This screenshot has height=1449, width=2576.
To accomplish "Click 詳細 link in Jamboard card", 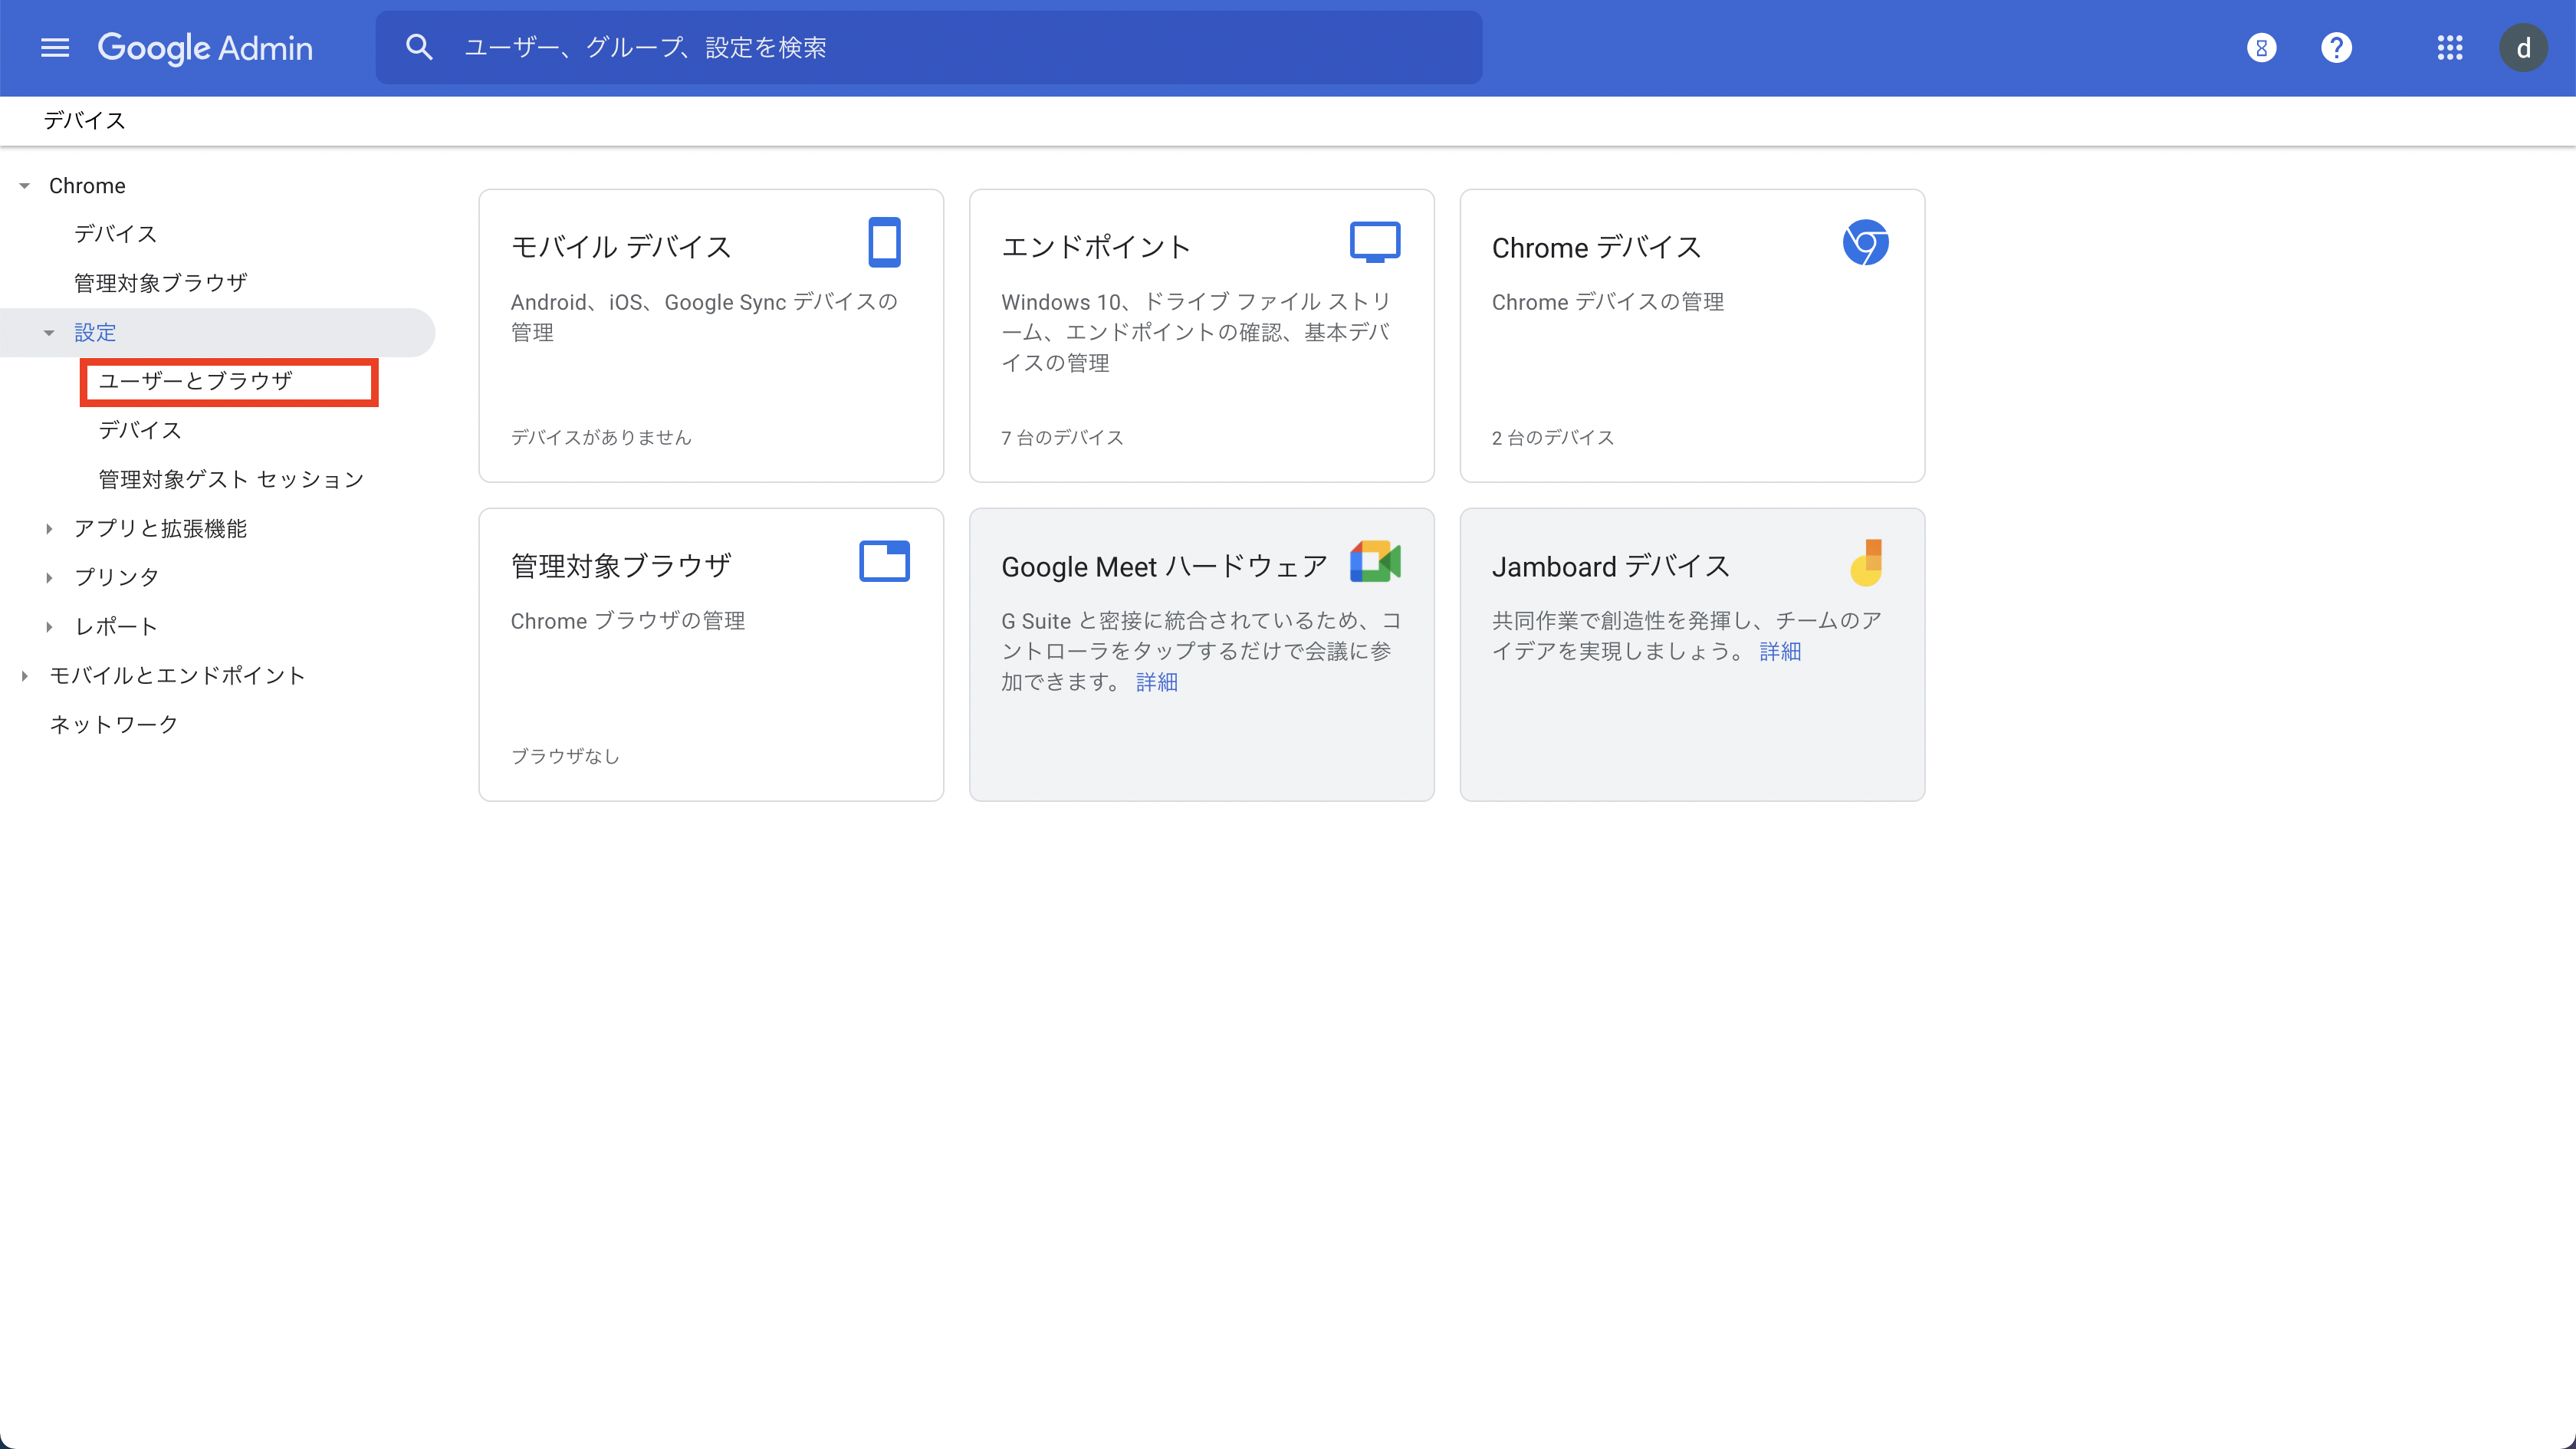I will [x=1780, y=651].
